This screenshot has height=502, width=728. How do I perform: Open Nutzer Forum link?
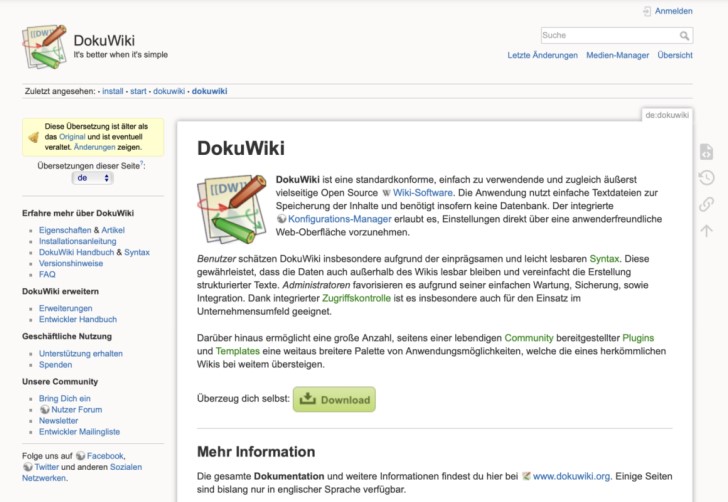point(77,410)
